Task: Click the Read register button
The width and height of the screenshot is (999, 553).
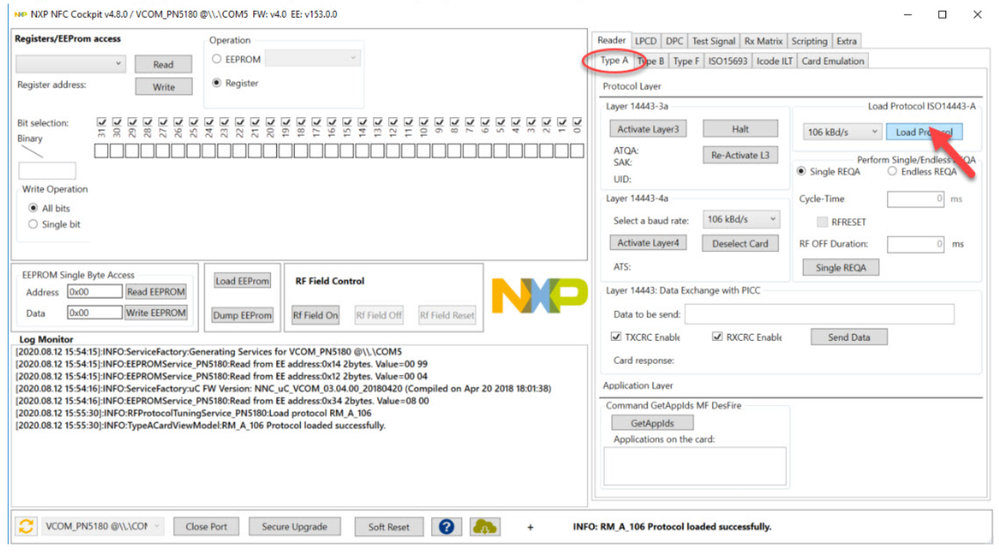Action: click(x=163, y=64)
